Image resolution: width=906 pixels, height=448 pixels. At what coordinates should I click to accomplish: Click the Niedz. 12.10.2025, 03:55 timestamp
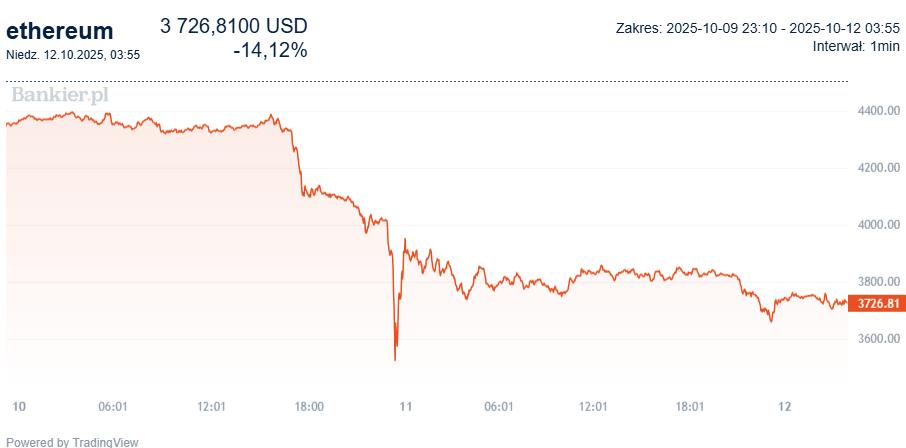pos(73,54)
